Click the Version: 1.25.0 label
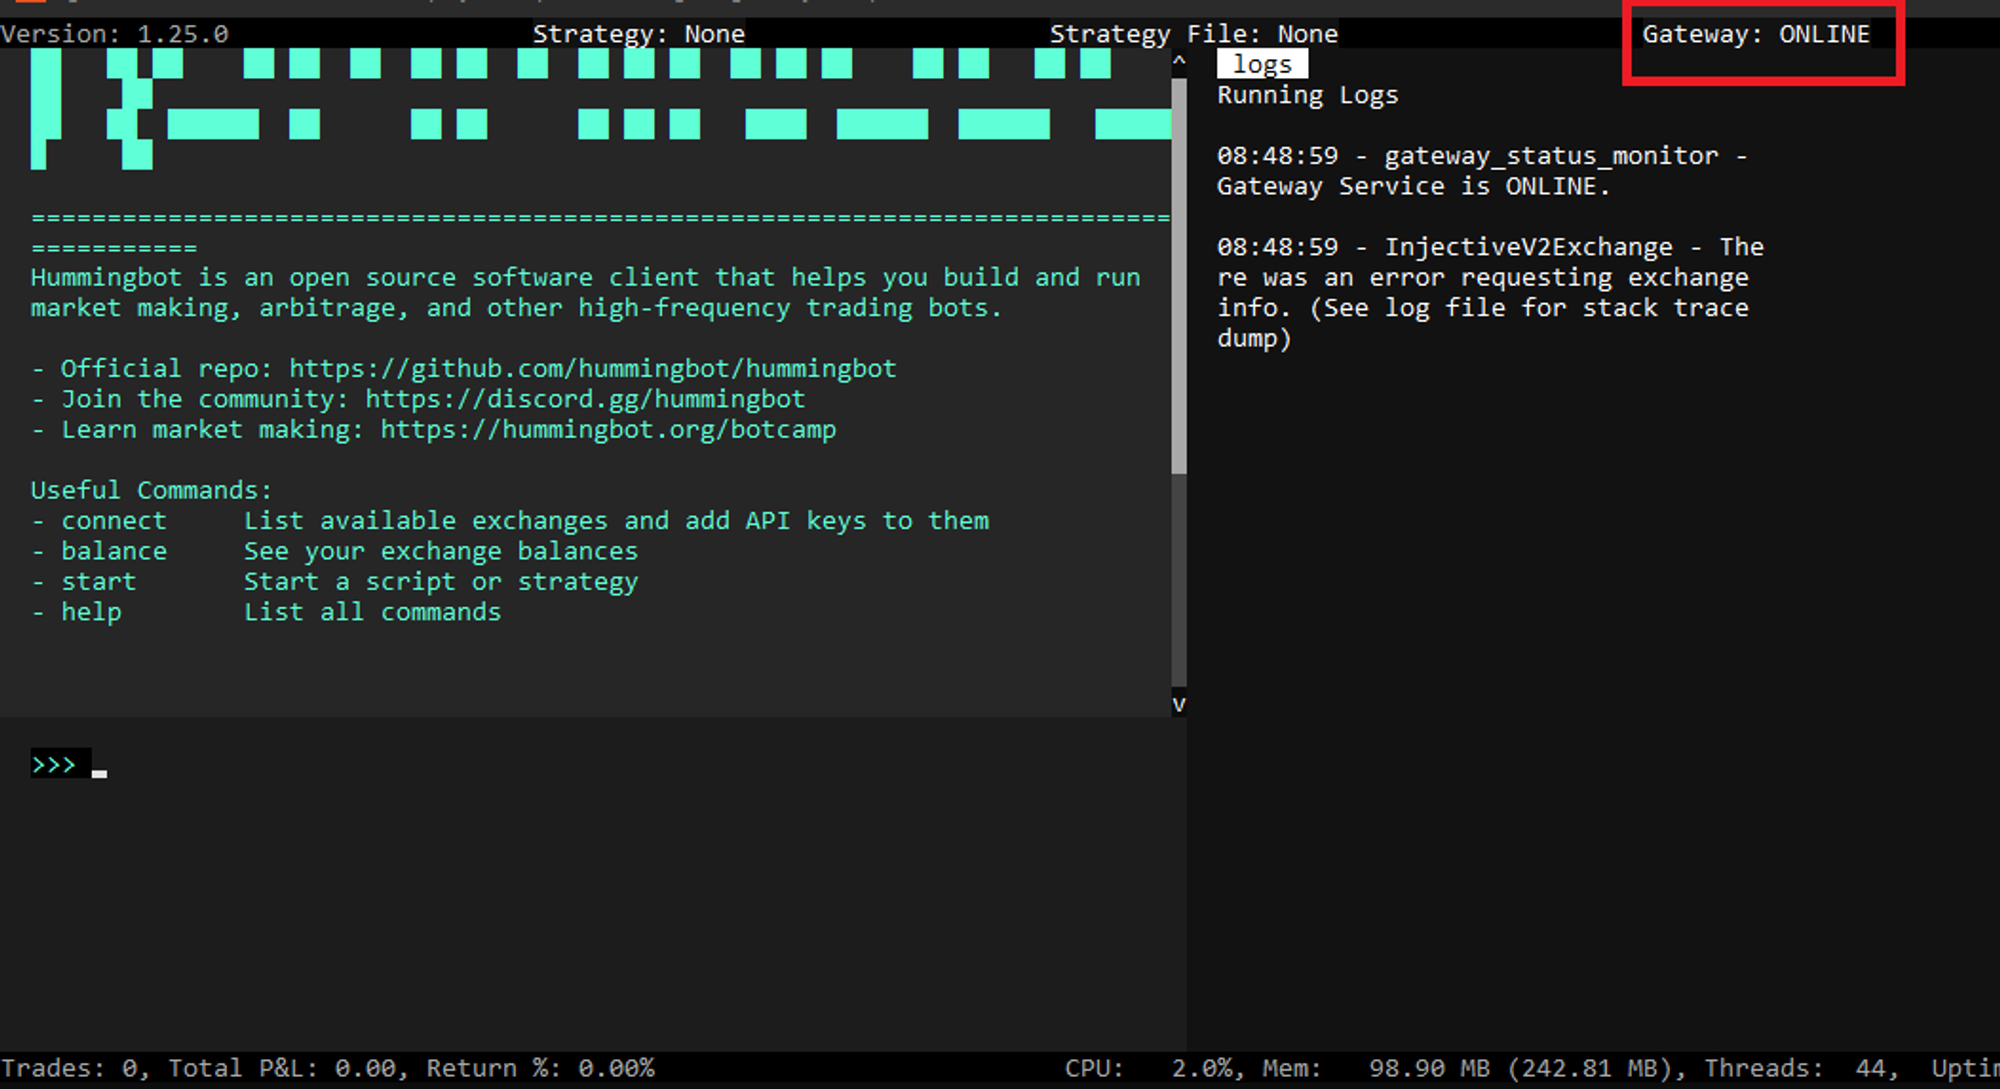 tap(115, 34)
